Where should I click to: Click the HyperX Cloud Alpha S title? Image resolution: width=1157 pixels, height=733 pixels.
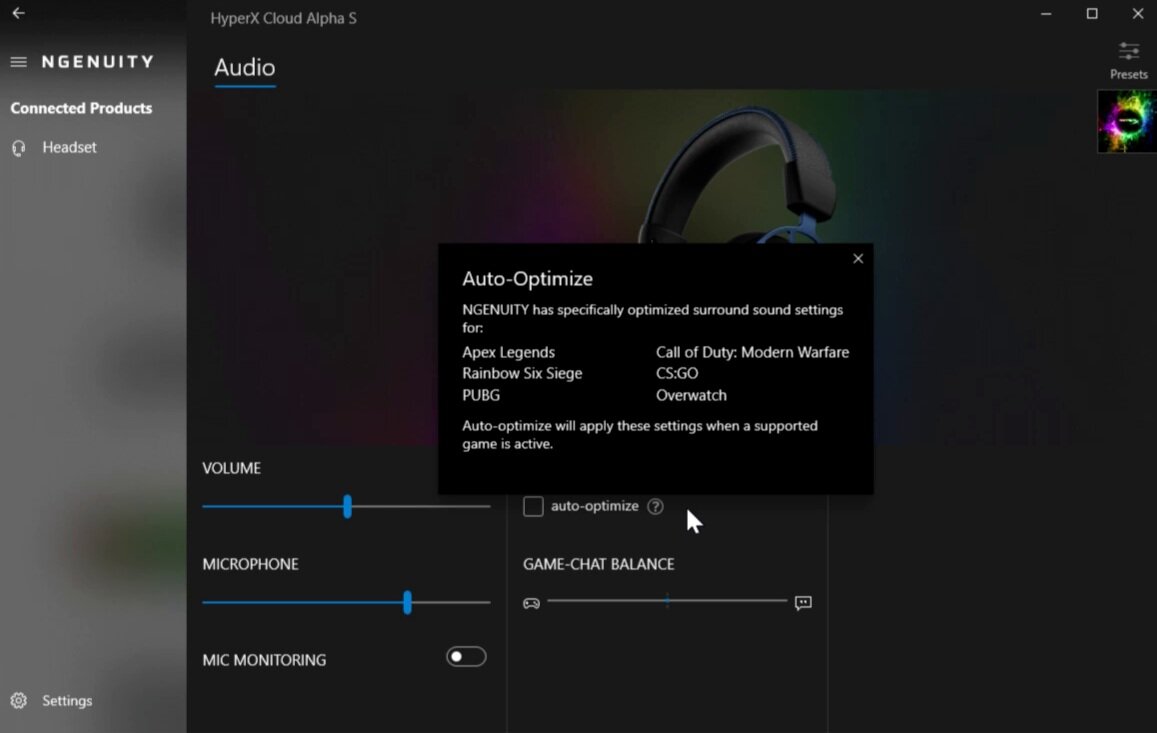283,18
